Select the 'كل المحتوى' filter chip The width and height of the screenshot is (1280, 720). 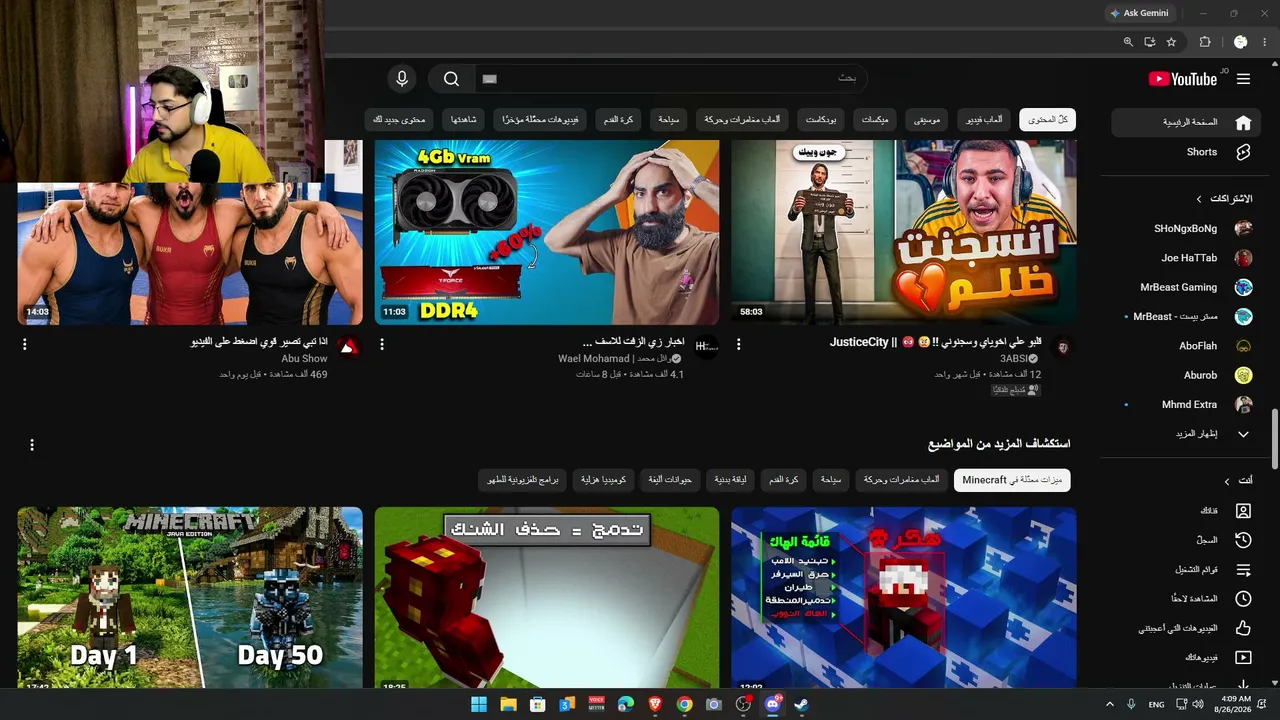tap(1047, 120)
